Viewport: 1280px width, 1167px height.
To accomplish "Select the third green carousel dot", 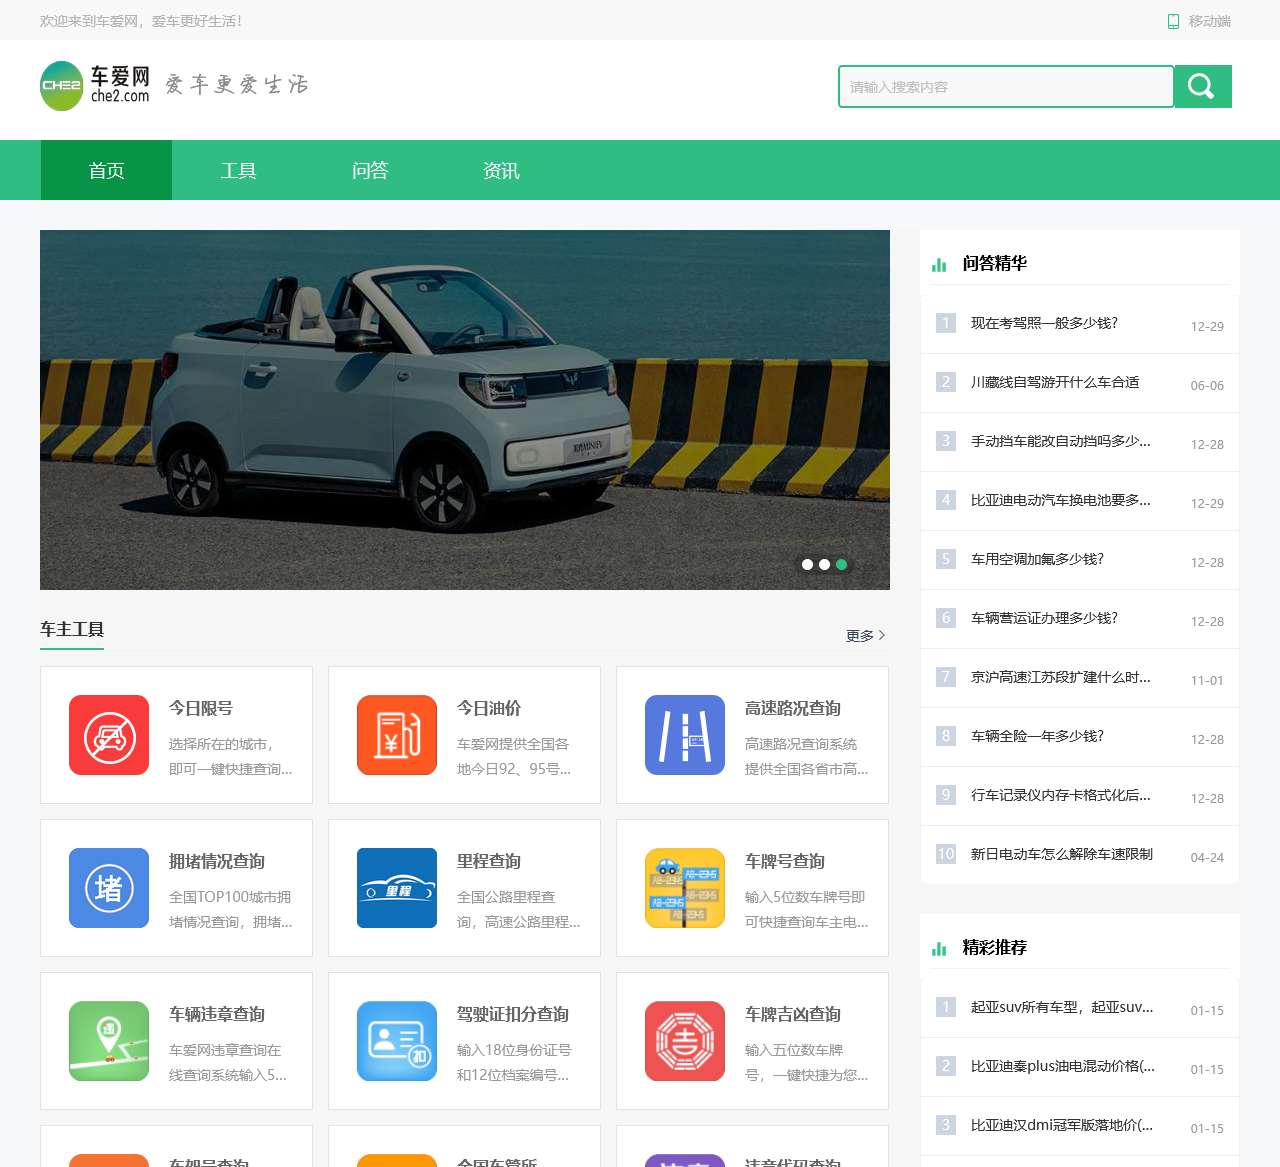I will [x=841, y=565].
